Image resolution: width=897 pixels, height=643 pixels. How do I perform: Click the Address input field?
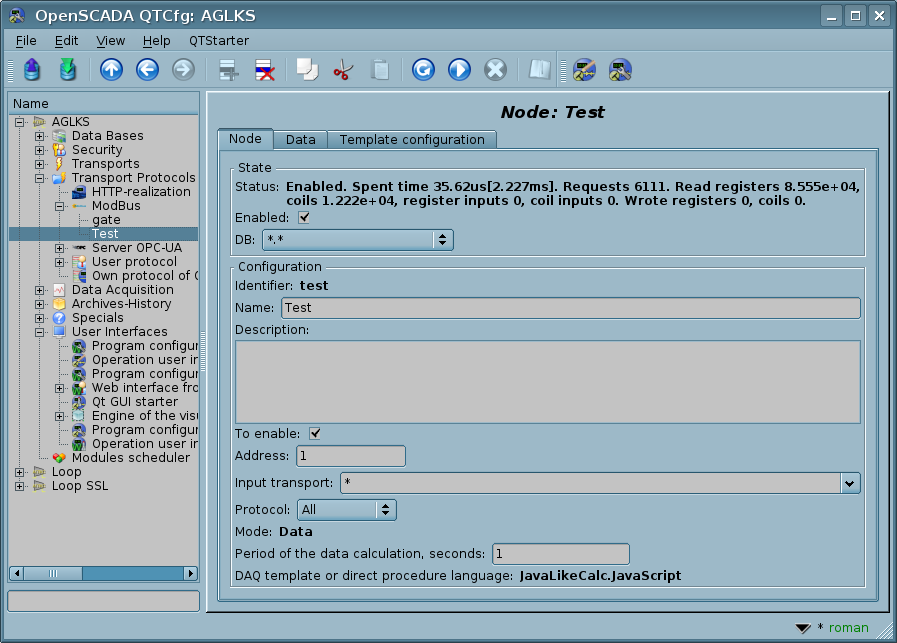point(350,456)
